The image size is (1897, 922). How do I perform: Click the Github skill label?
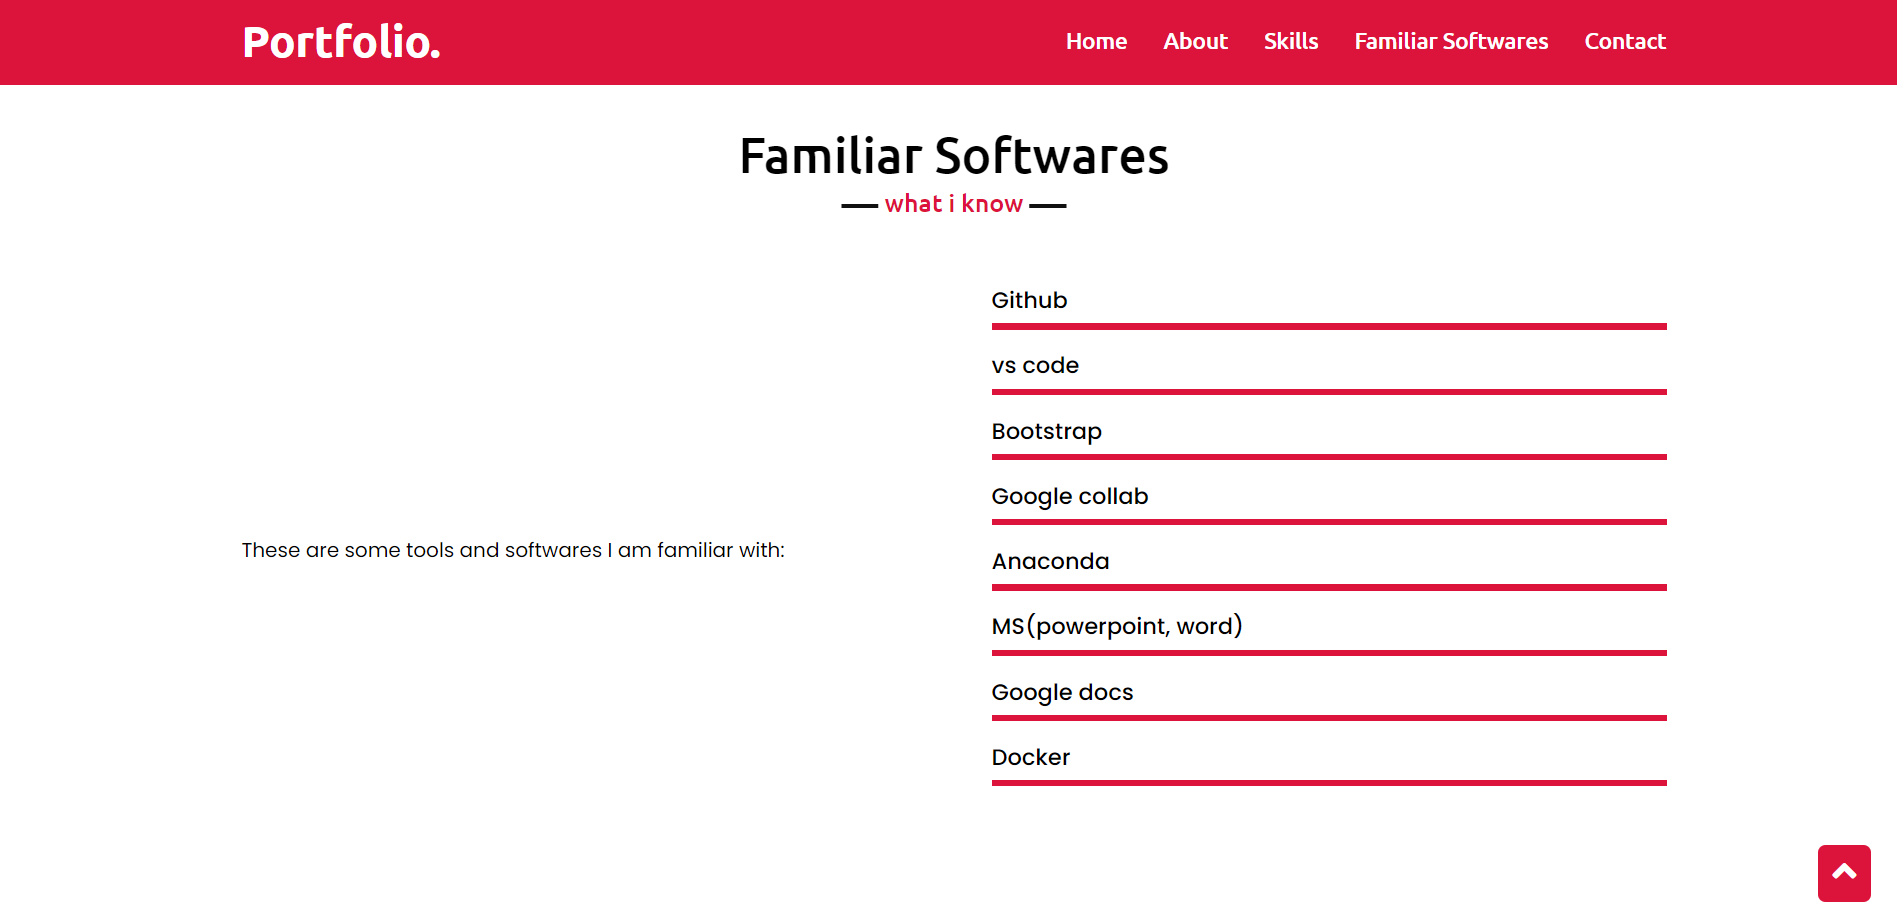click(1029, 300)
